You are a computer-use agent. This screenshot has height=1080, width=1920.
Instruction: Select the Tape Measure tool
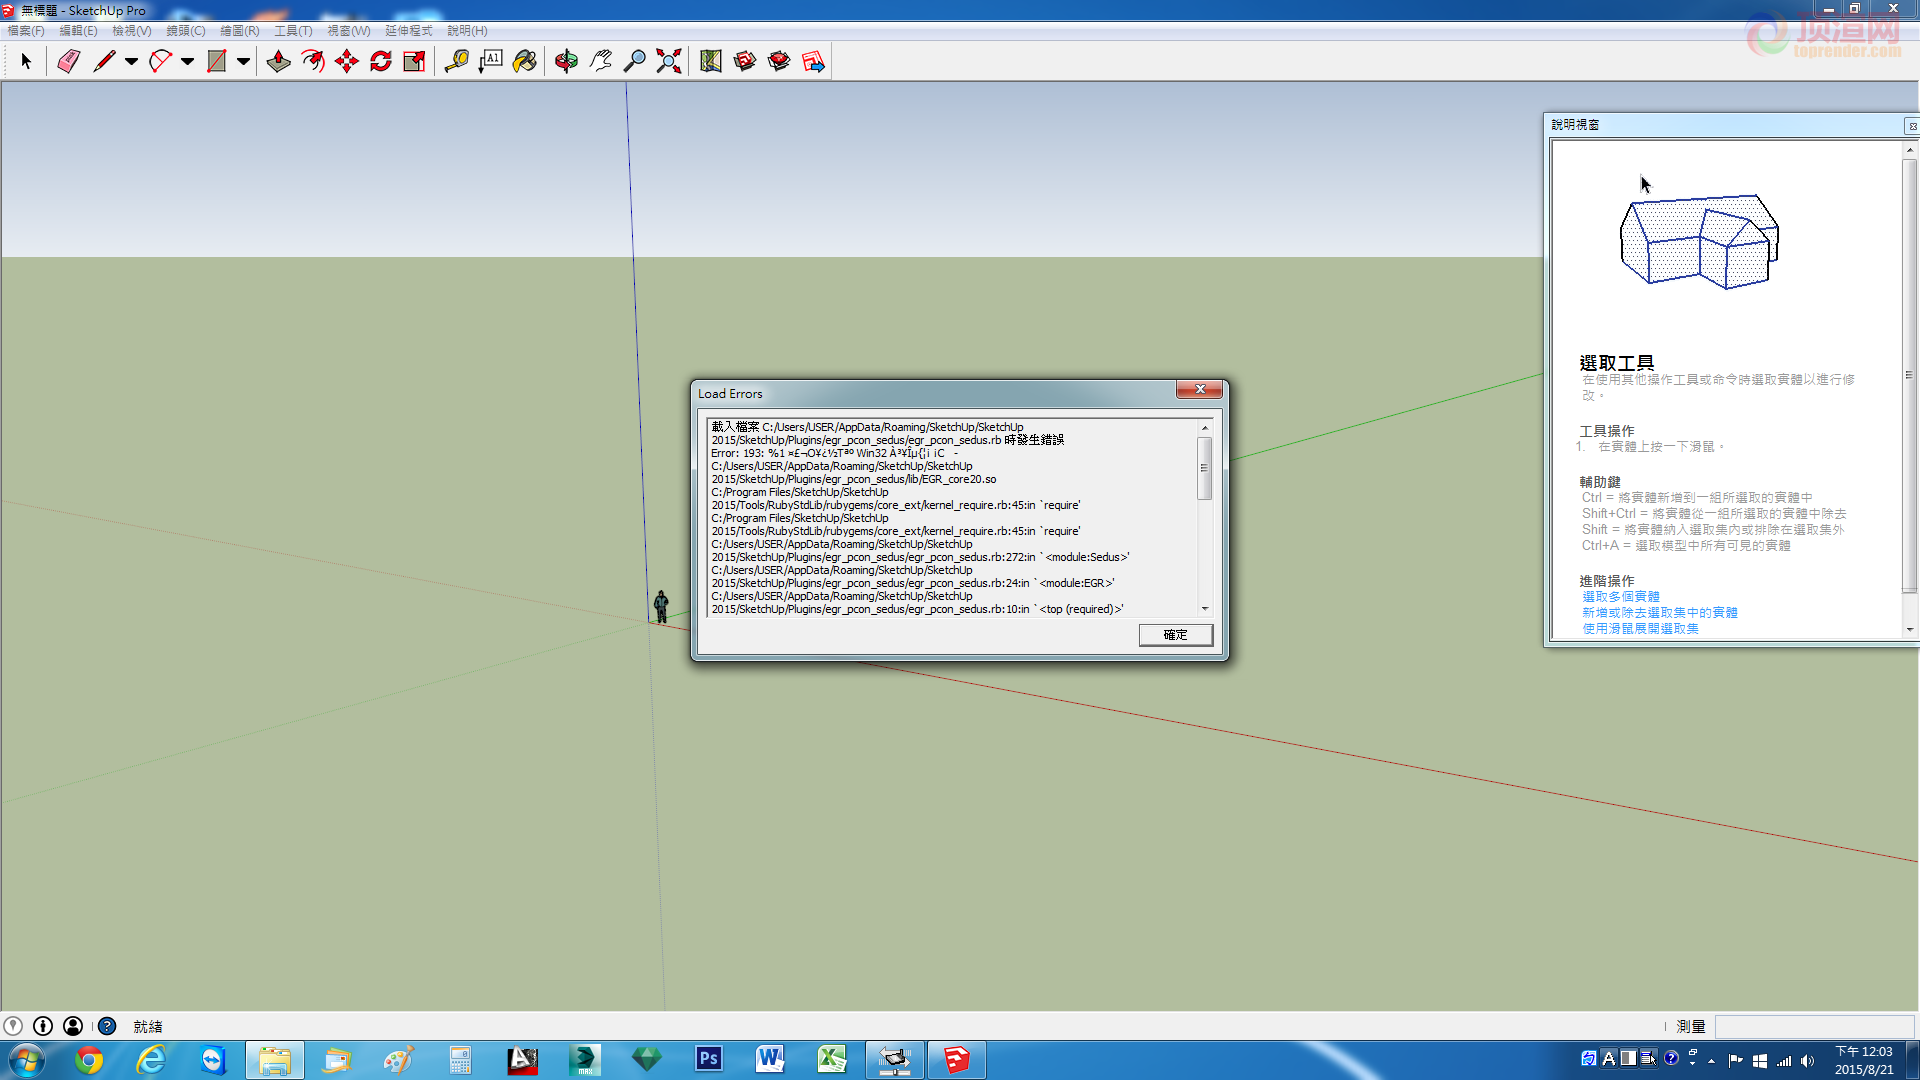457,62
